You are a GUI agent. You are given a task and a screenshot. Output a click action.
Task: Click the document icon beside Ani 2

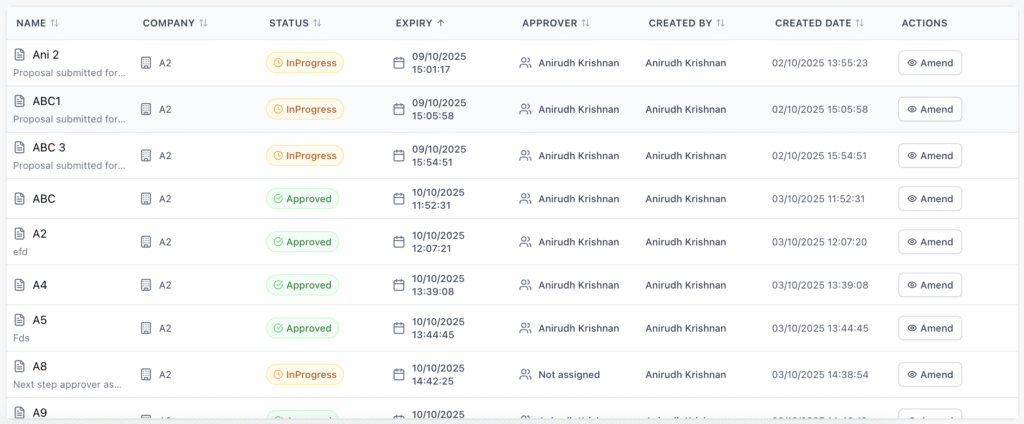click(x=19, y=54)
